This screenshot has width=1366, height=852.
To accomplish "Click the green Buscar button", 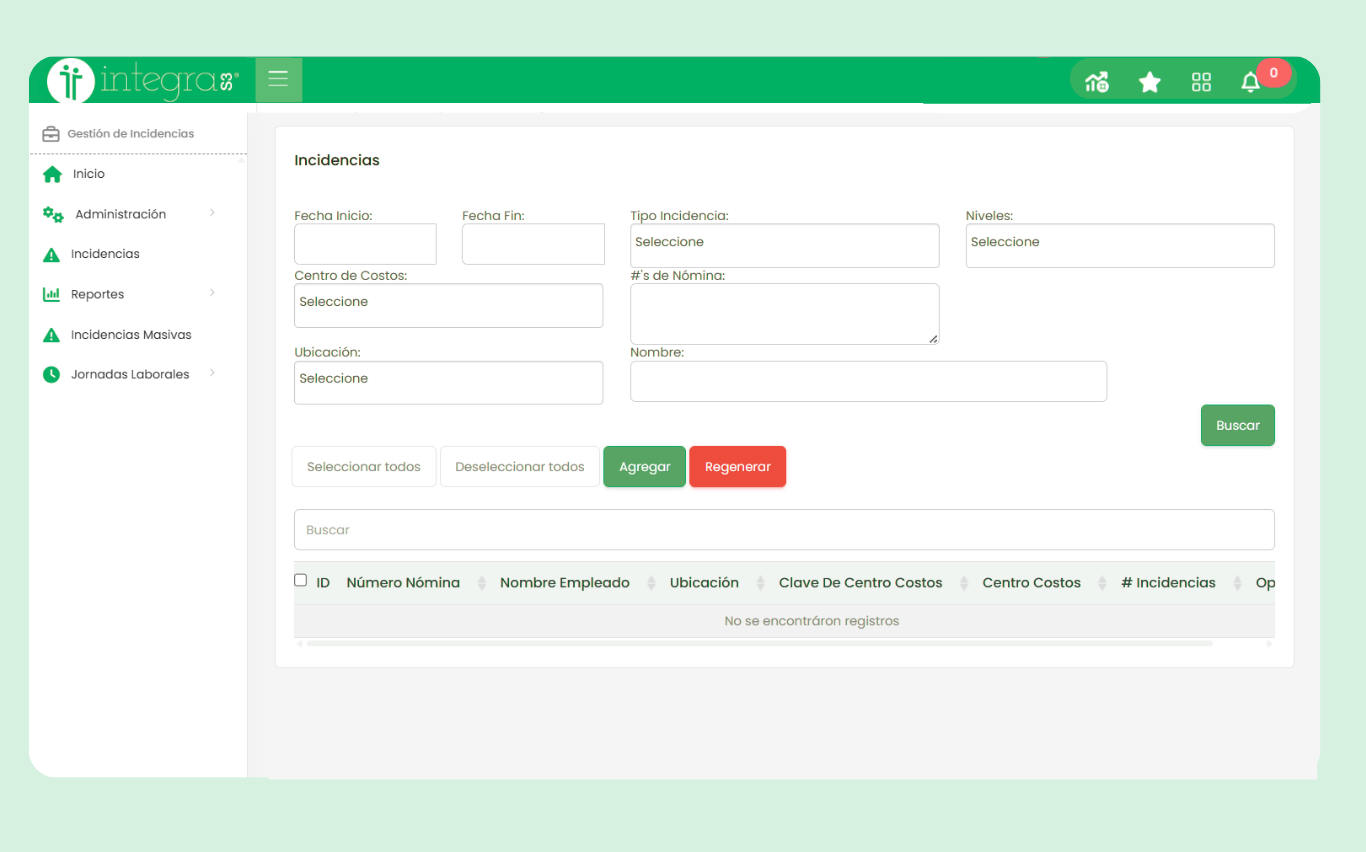I will click(x=1238, y=425).
